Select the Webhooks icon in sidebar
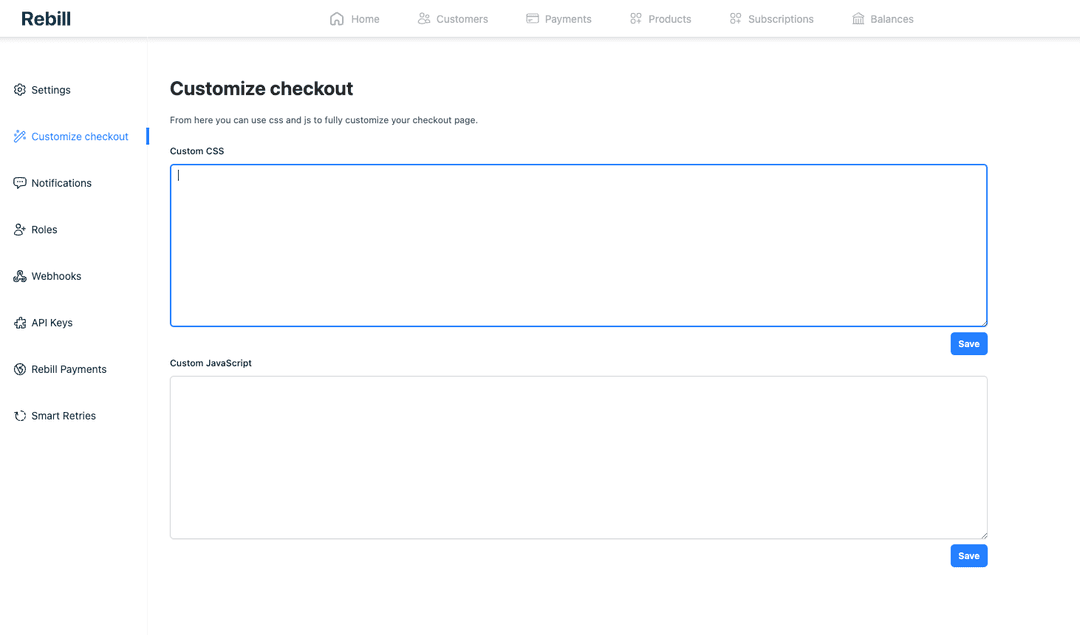This screenshot has height=635, width=1080. point(19,276)
